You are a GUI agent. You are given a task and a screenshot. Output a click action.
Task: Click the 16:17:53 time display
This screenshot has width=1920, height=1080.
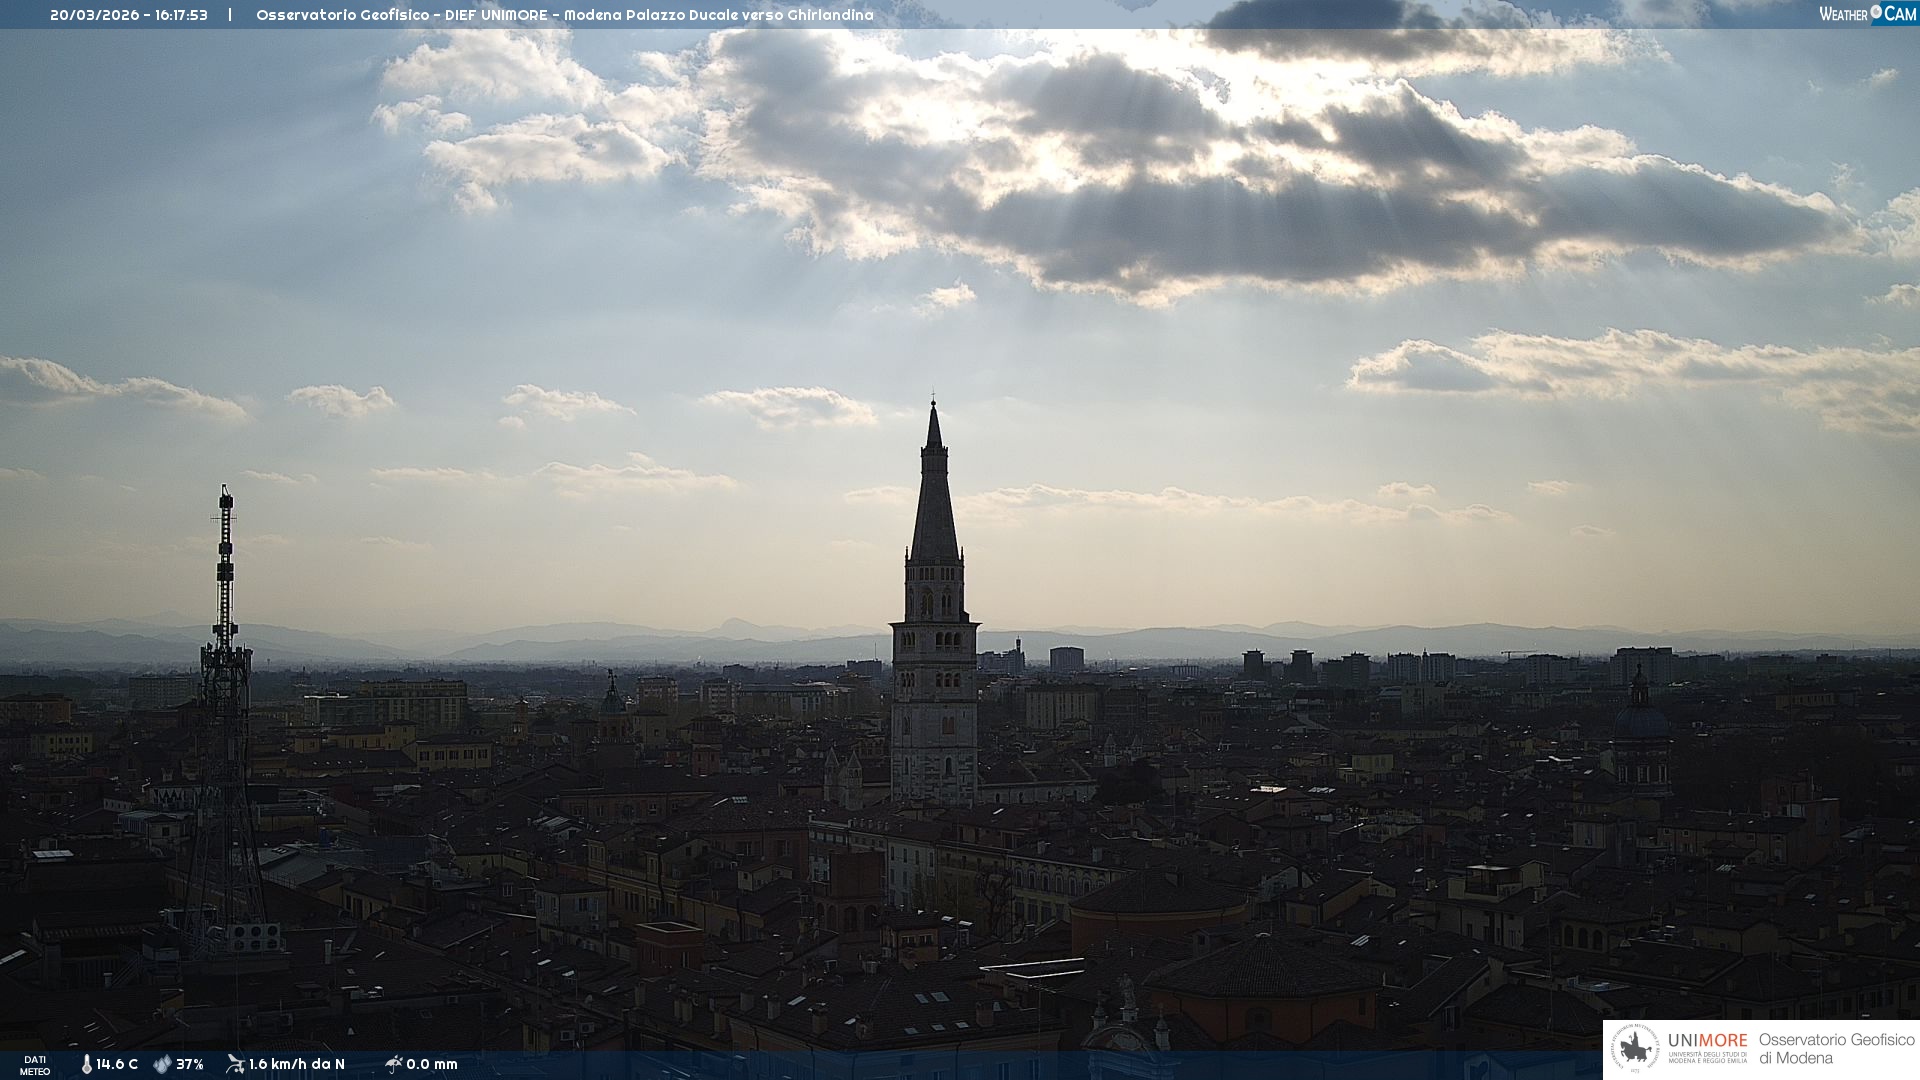(181, 15)
